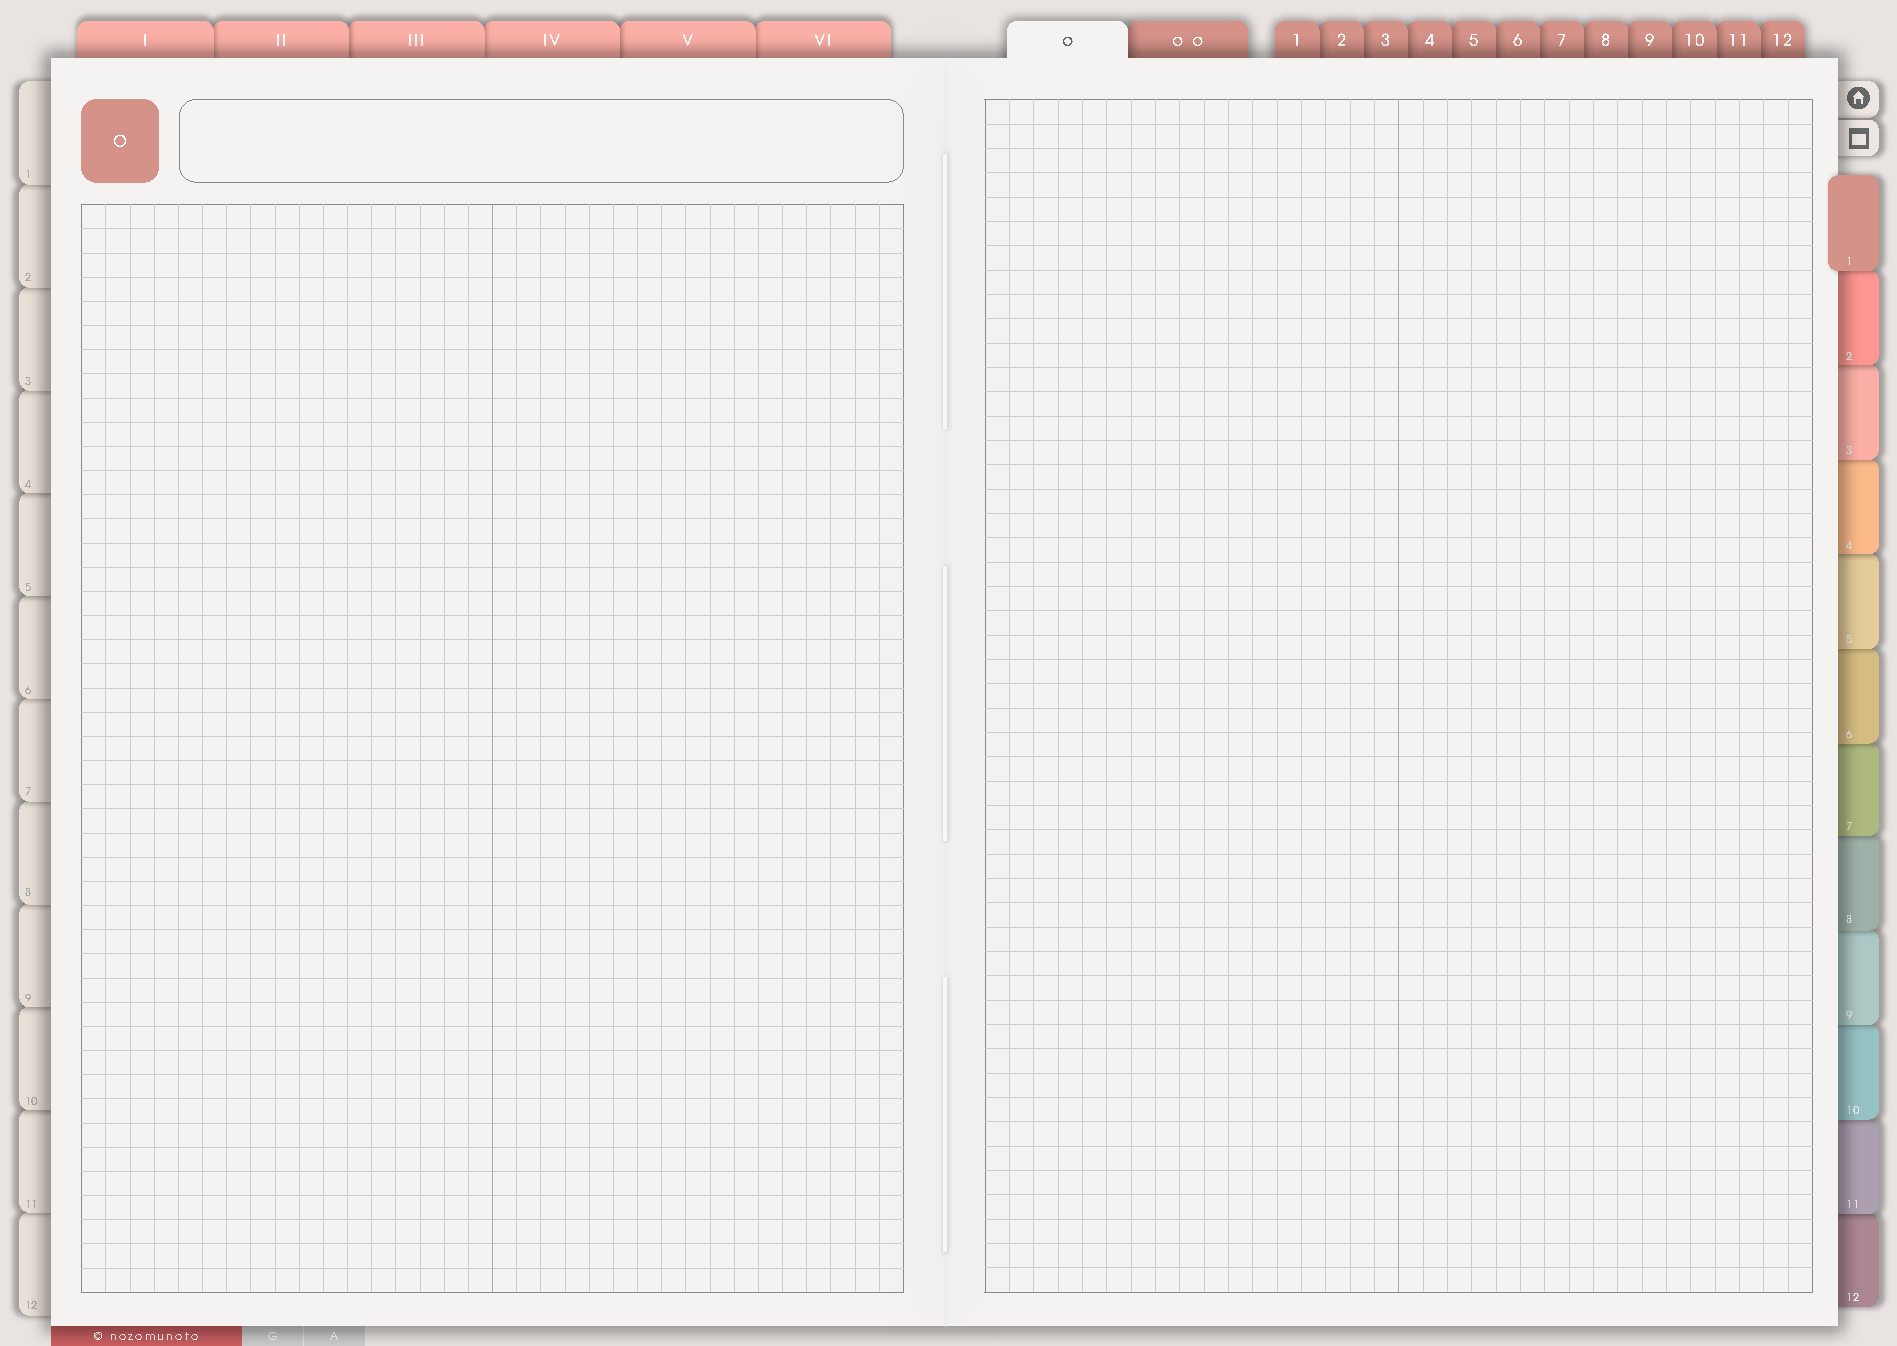Screen dimensions: 1897x1346
Task: Open left edge tab 4
Action: 35,442
